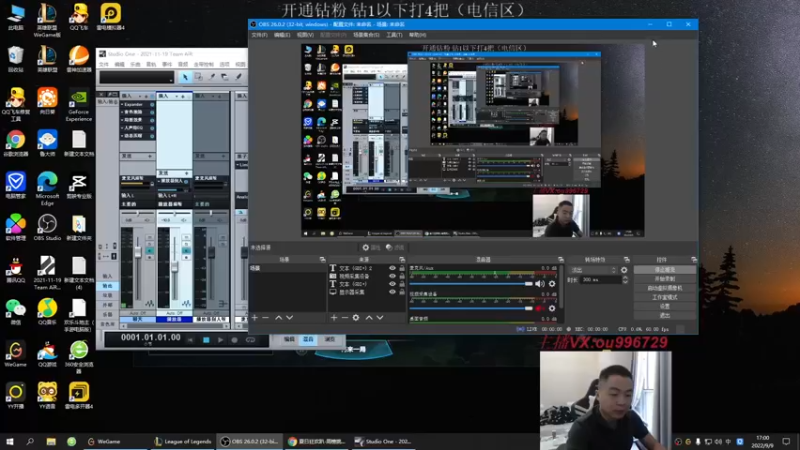The height and width of the screenshot is (450, 800).
Task: Toggle power of the Expander insert in Studio One
Action: (x=152, y=105)
